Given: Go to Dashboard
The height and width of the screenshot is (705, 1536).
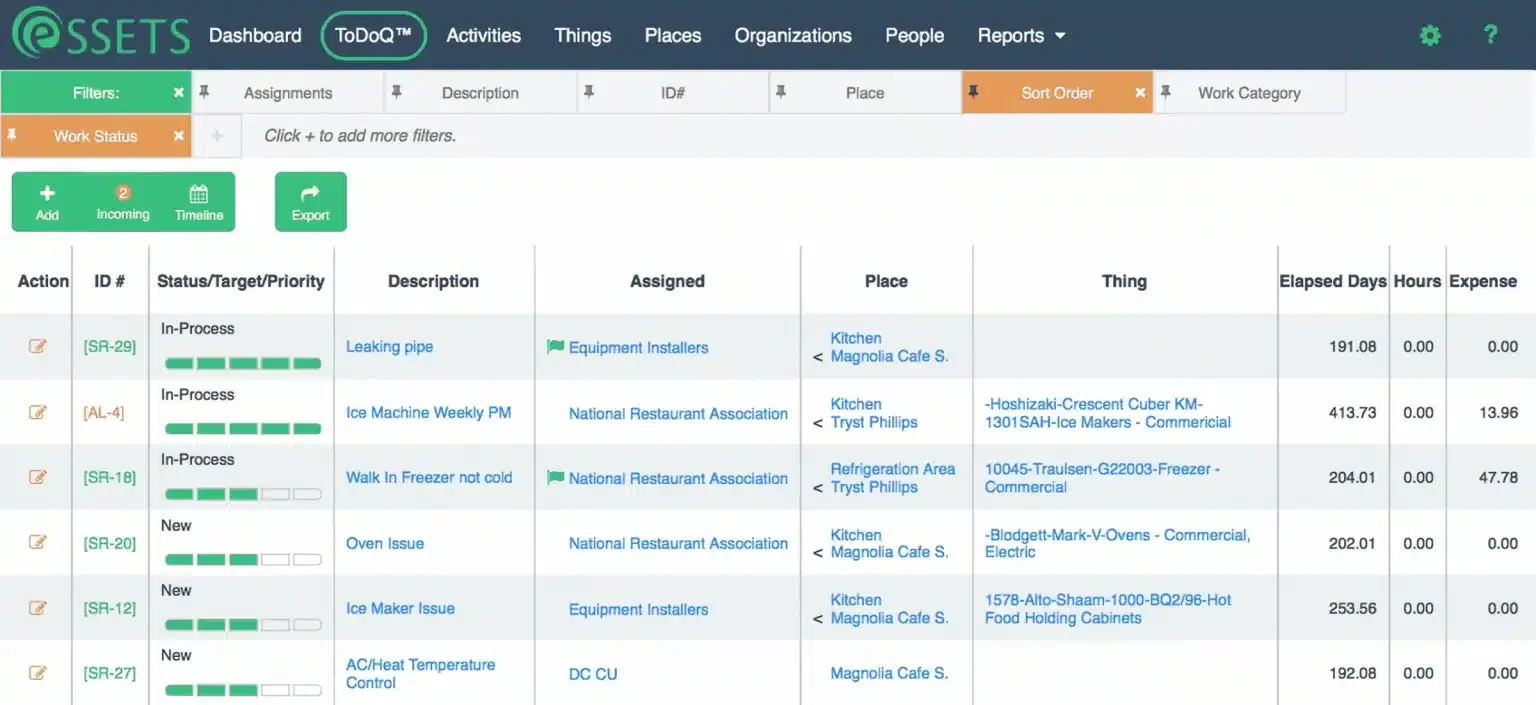Looking at the screenshot, I should (255, 35).
